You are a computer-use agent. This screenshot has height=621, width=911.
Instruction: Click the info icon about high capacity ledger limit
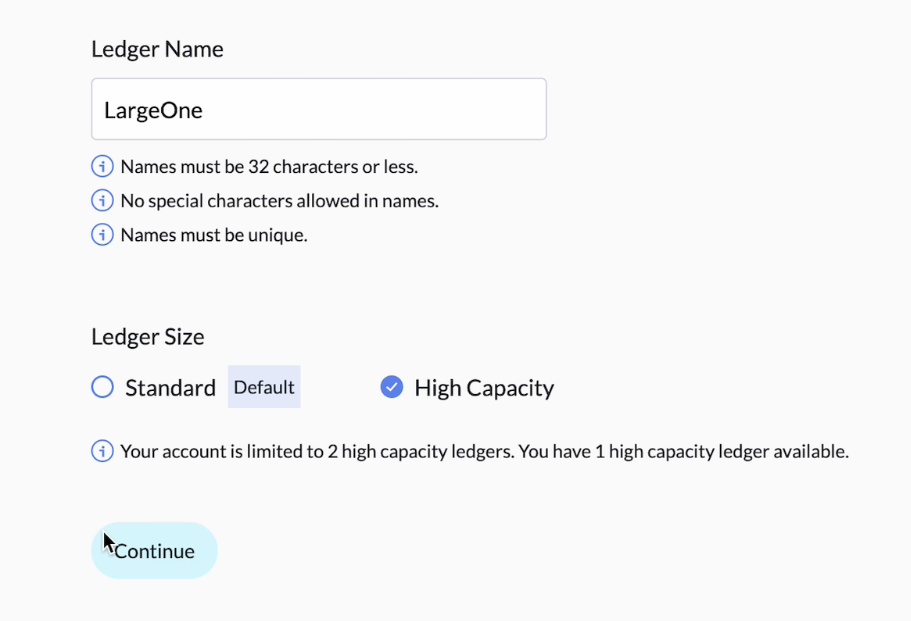(x=102, y=451)
